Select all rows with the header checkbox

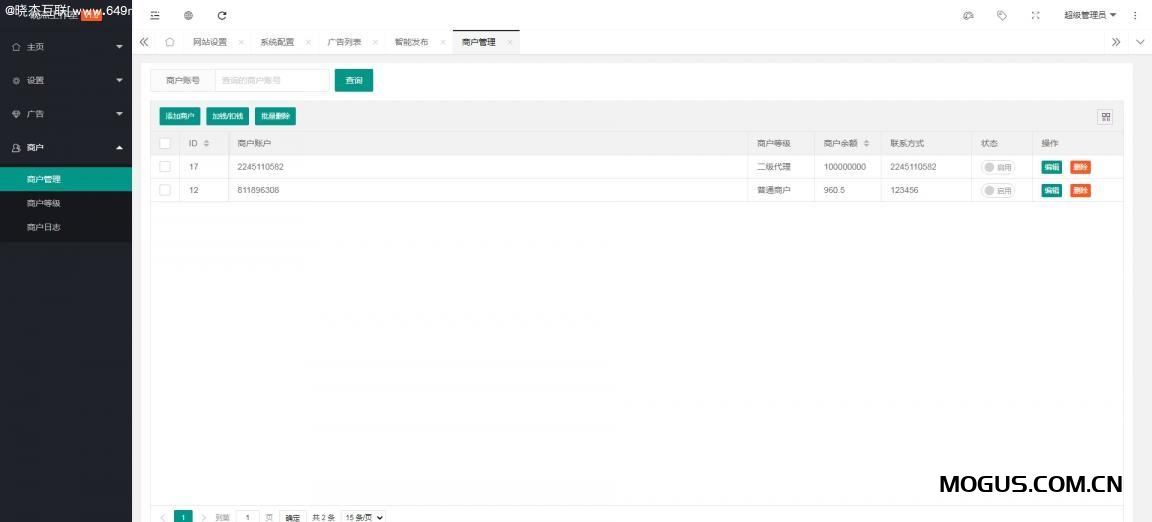[x=165, y=144]
